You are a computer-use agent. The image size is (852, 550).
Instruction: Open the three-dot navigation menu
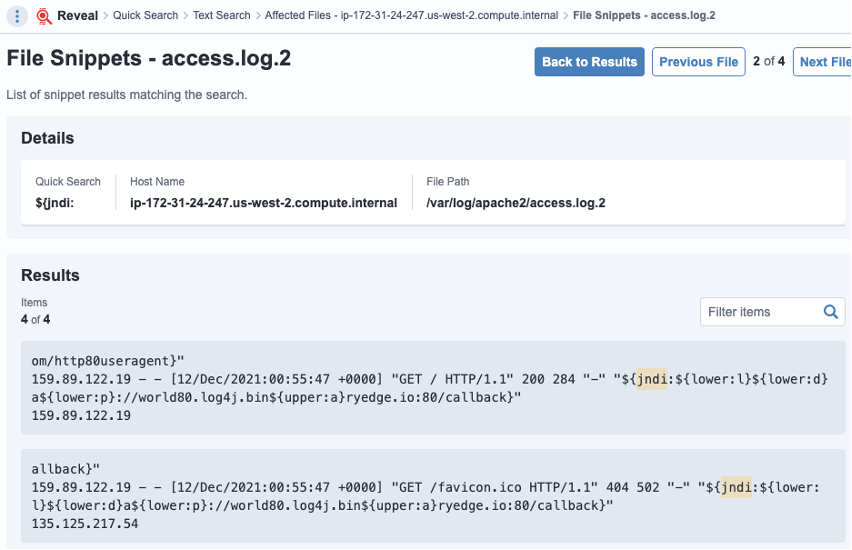17,16
